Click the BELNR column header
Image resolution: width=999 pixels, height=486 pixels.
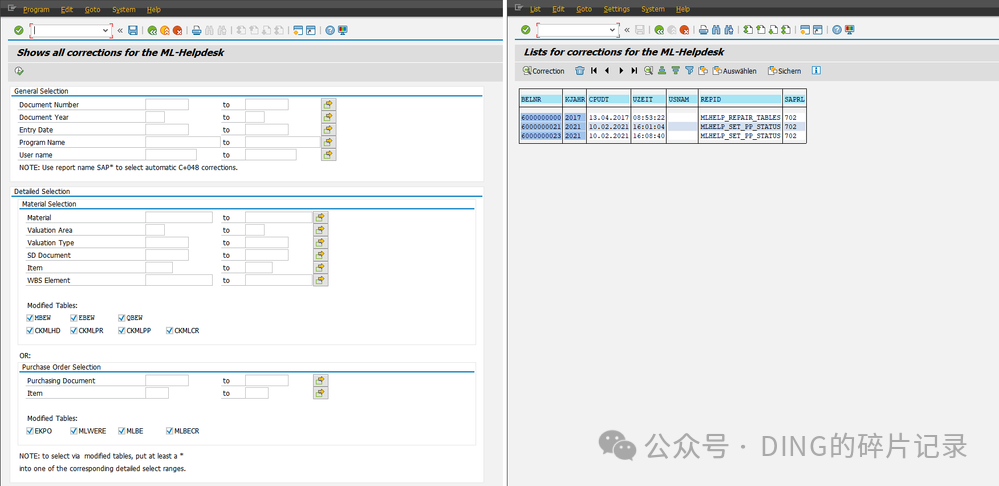pyautogui.click(x=541, y=99)
